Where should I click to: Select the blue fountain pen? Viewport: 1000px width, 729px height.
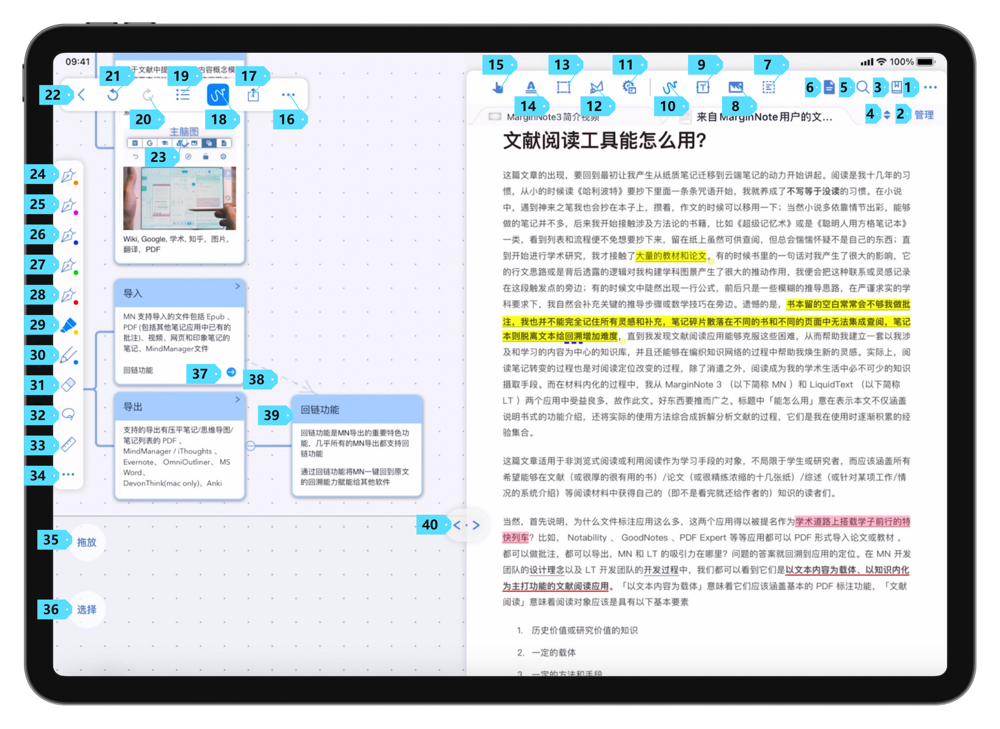69,235
